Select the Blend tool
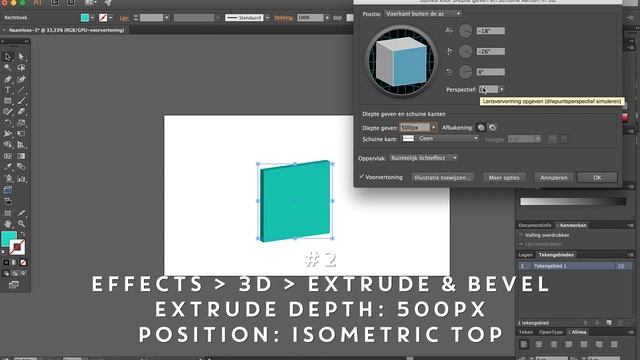This screenshot has width=640, height=360. click(21, 167)
